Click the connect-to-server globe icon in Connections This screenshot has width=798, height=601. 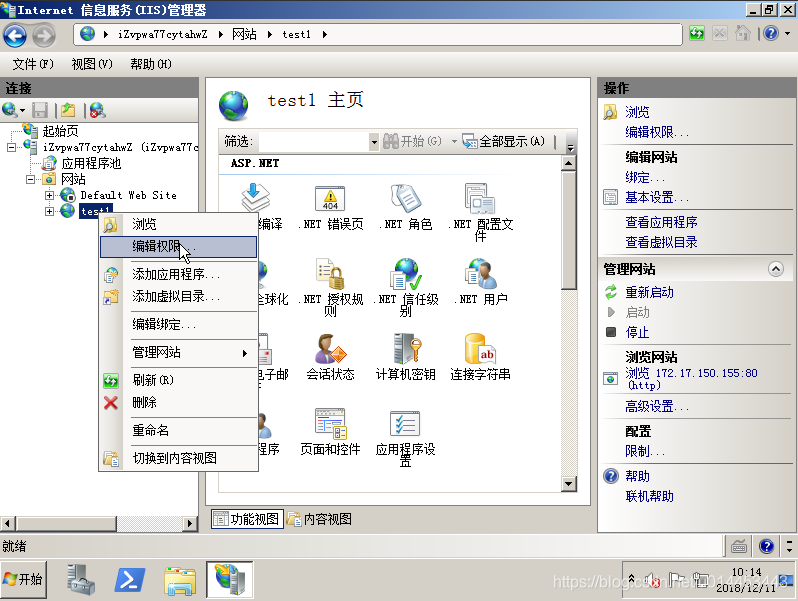click(x=9, y=109)
